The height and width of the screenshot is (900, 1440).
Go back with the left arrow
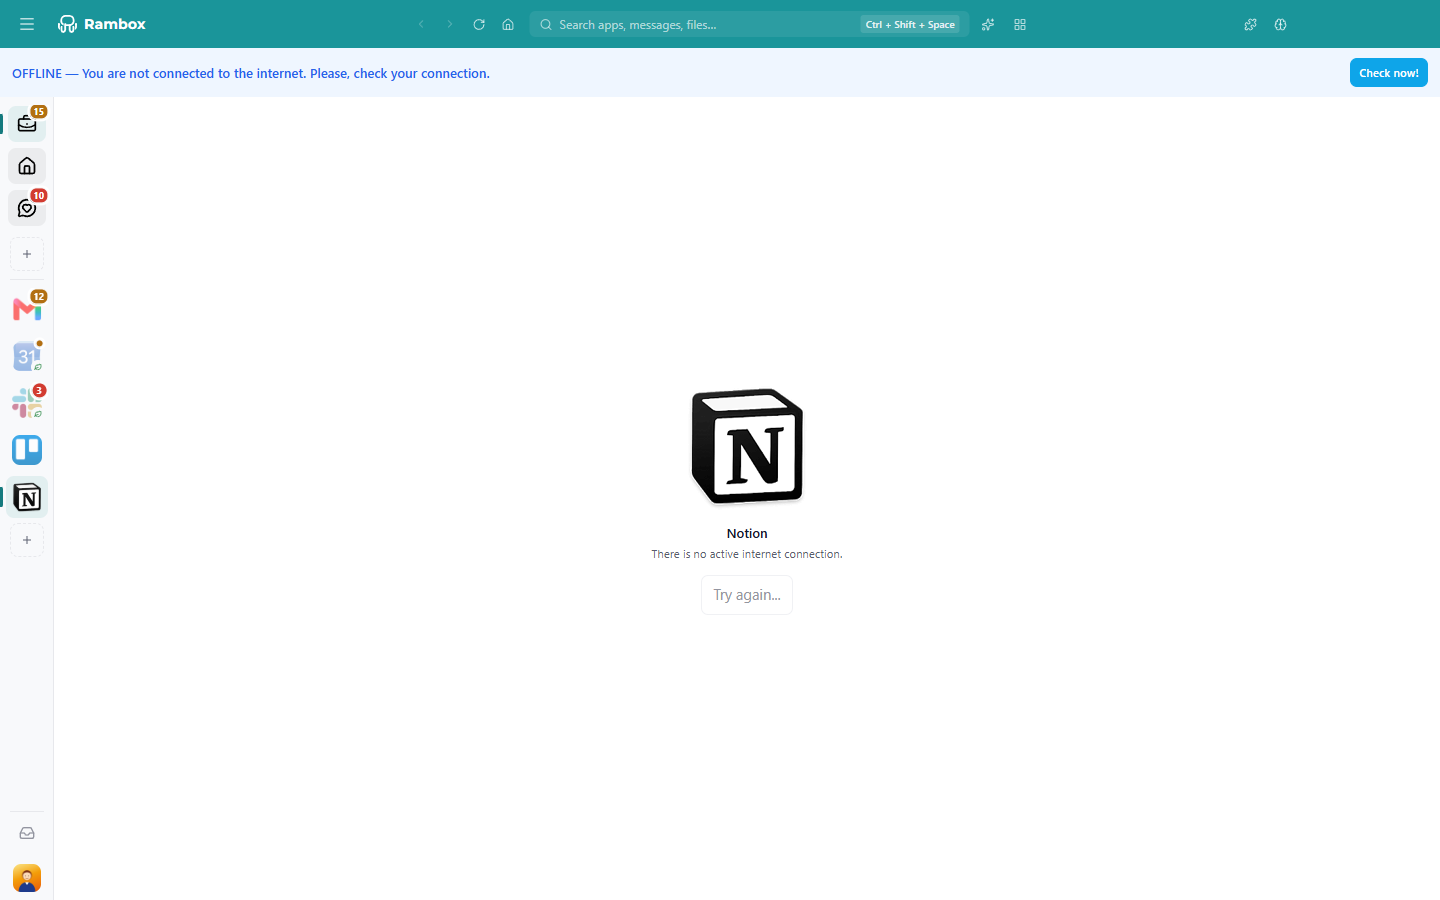coord(421,24)
